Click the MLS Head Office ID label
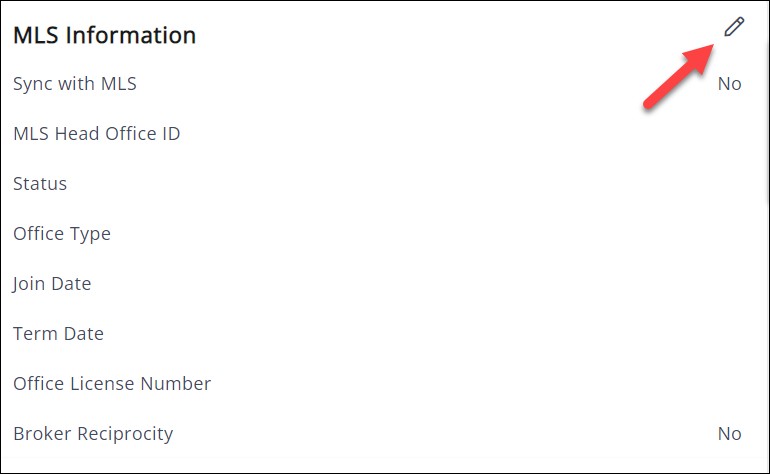This screenshot has width=770, height=474. [x=97, y=134]
